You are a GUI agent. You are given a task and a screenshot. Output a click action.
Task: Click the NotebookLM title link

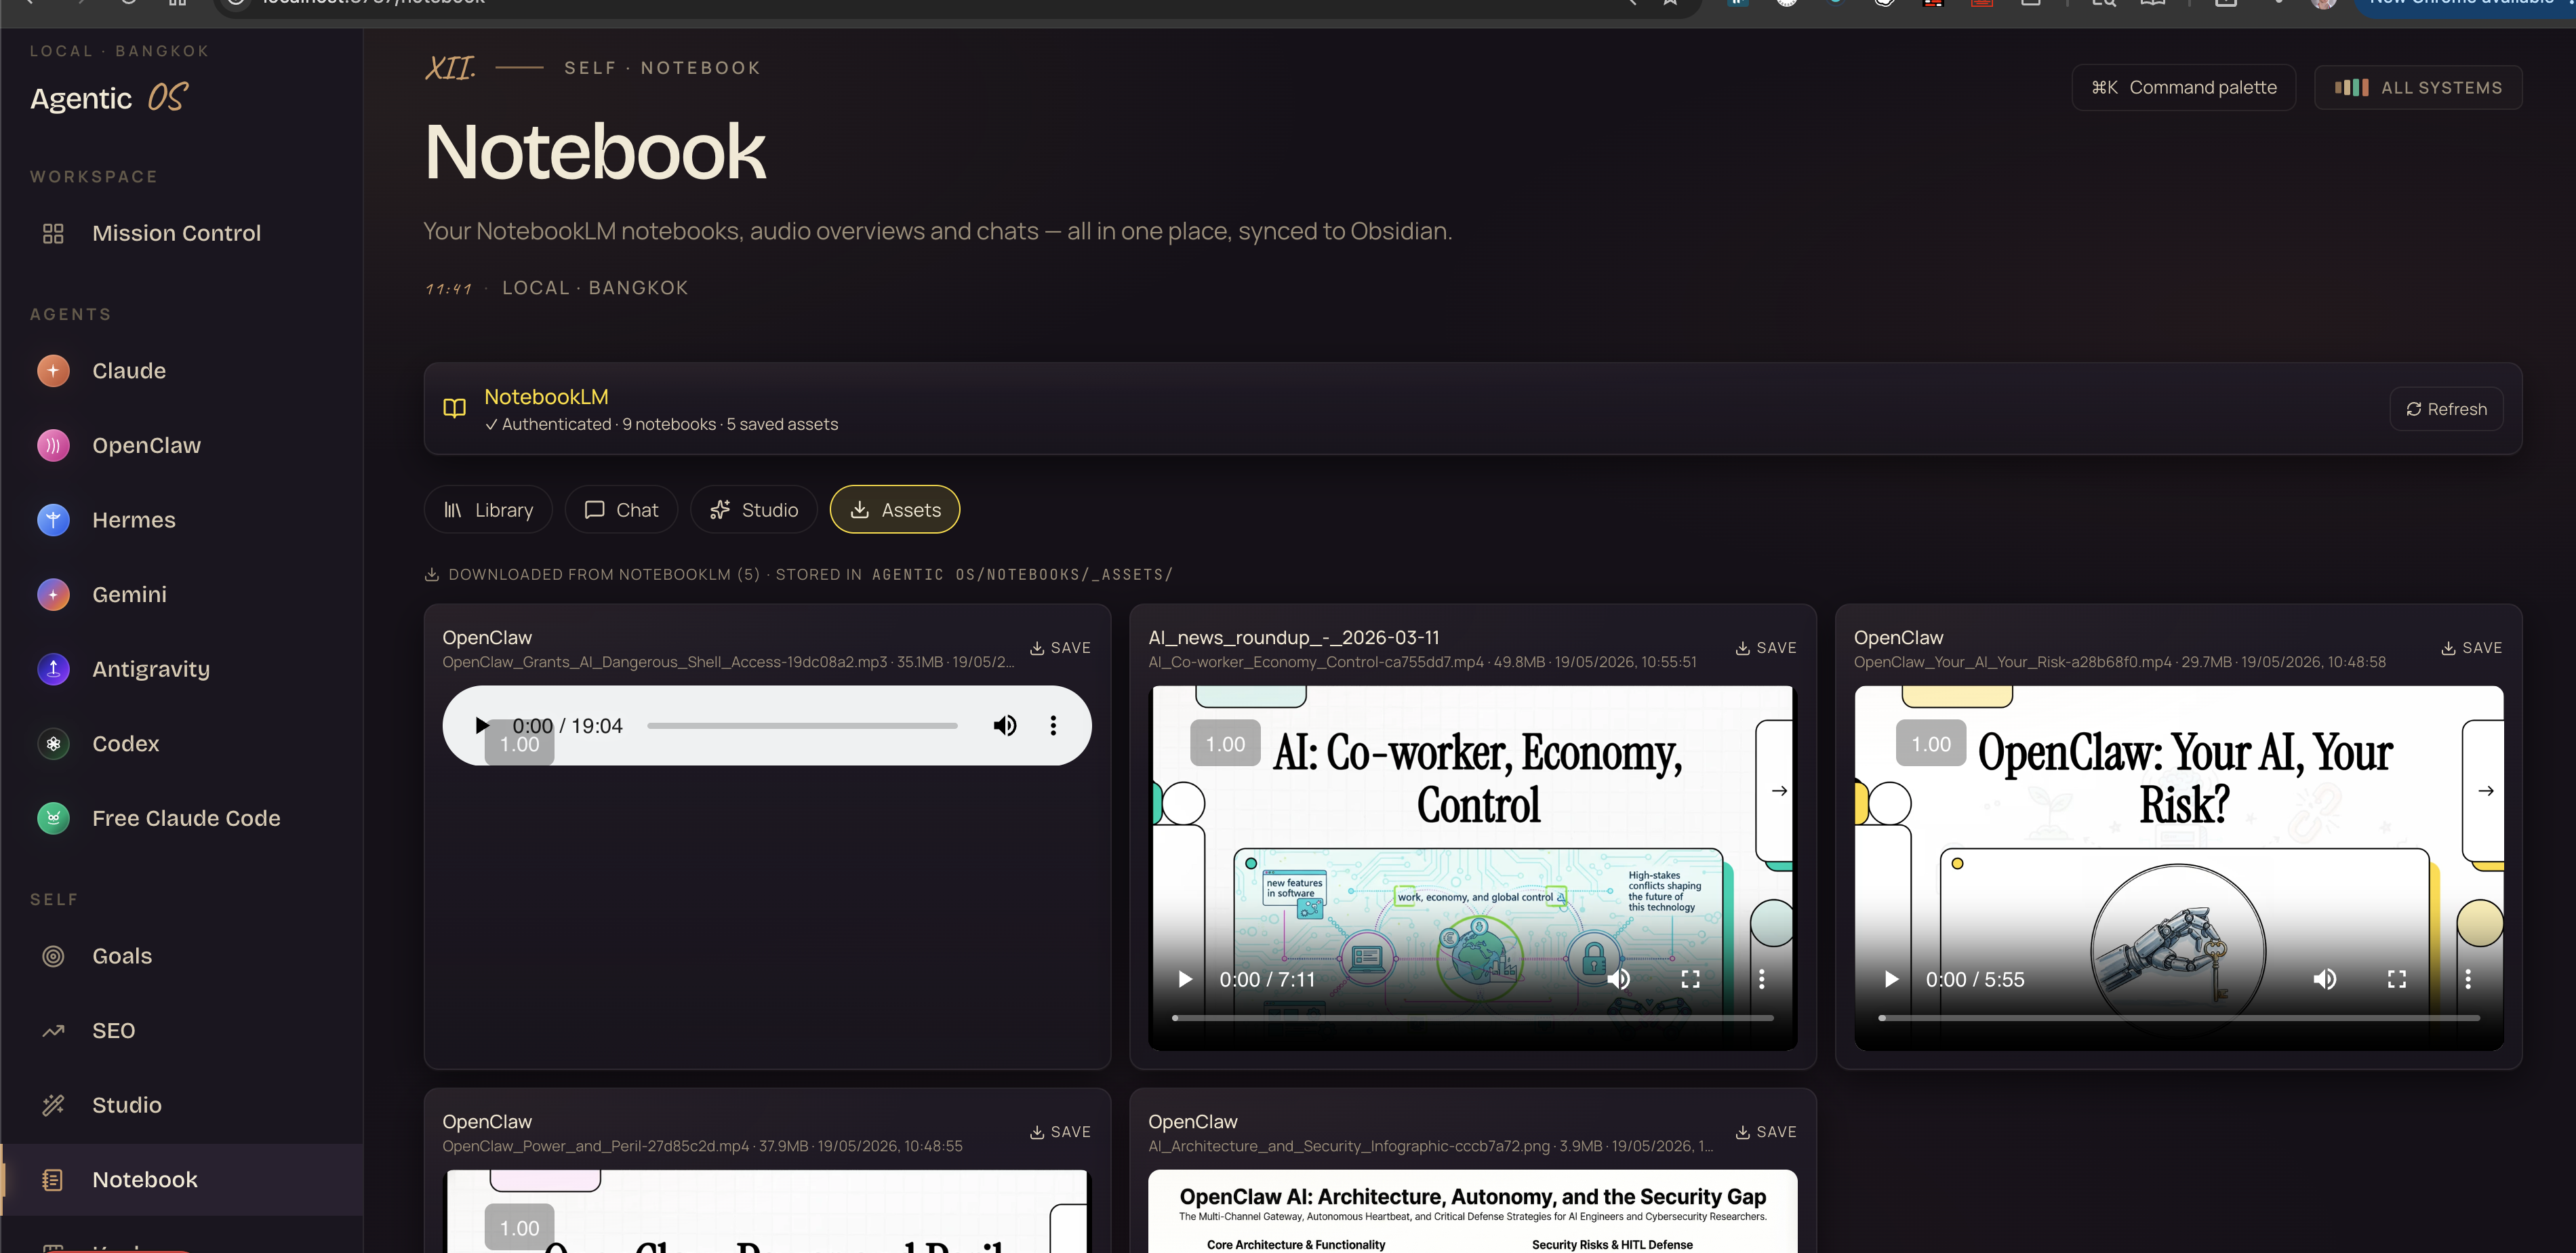point(546,397)
